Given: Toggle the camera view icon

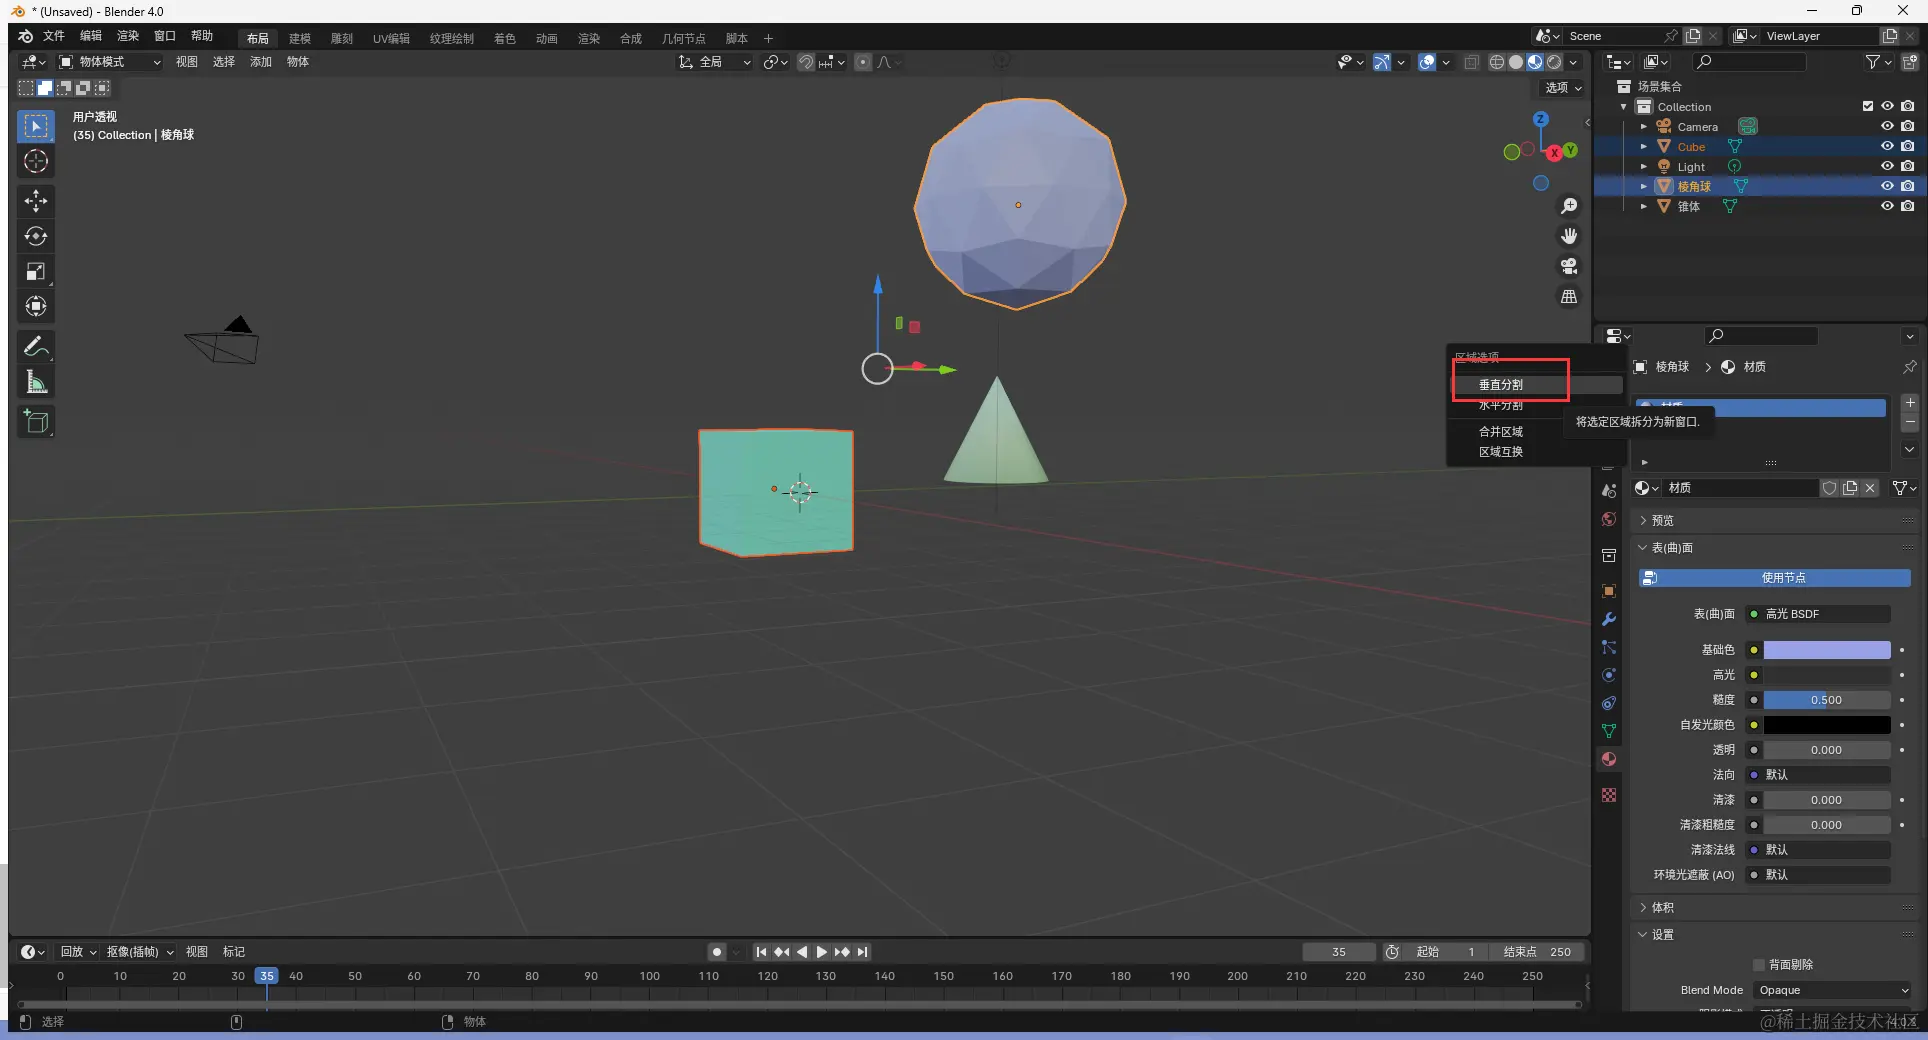Looking at the screenshot, I should (x=1569, y=266).
